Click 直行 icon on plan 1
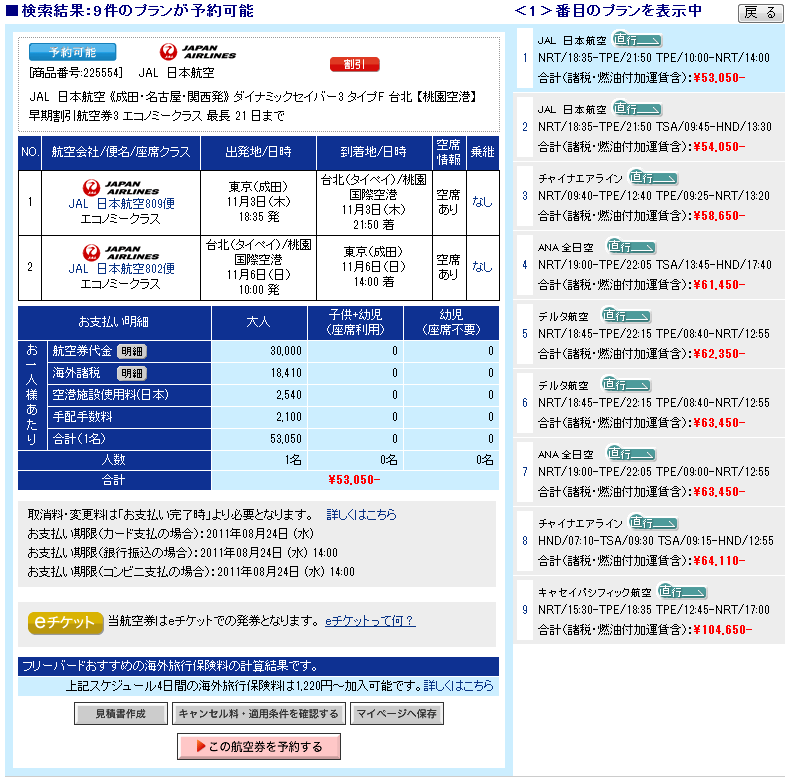This screenshot has height=777, width=792. pos(637,39)
